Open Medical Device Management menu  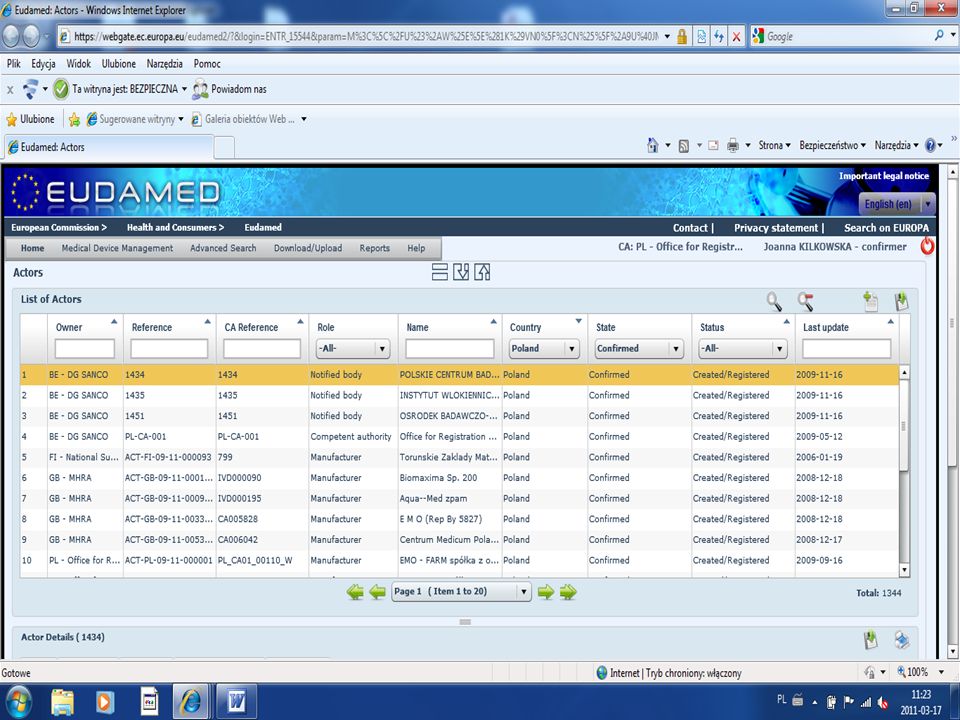coord(117,248)
